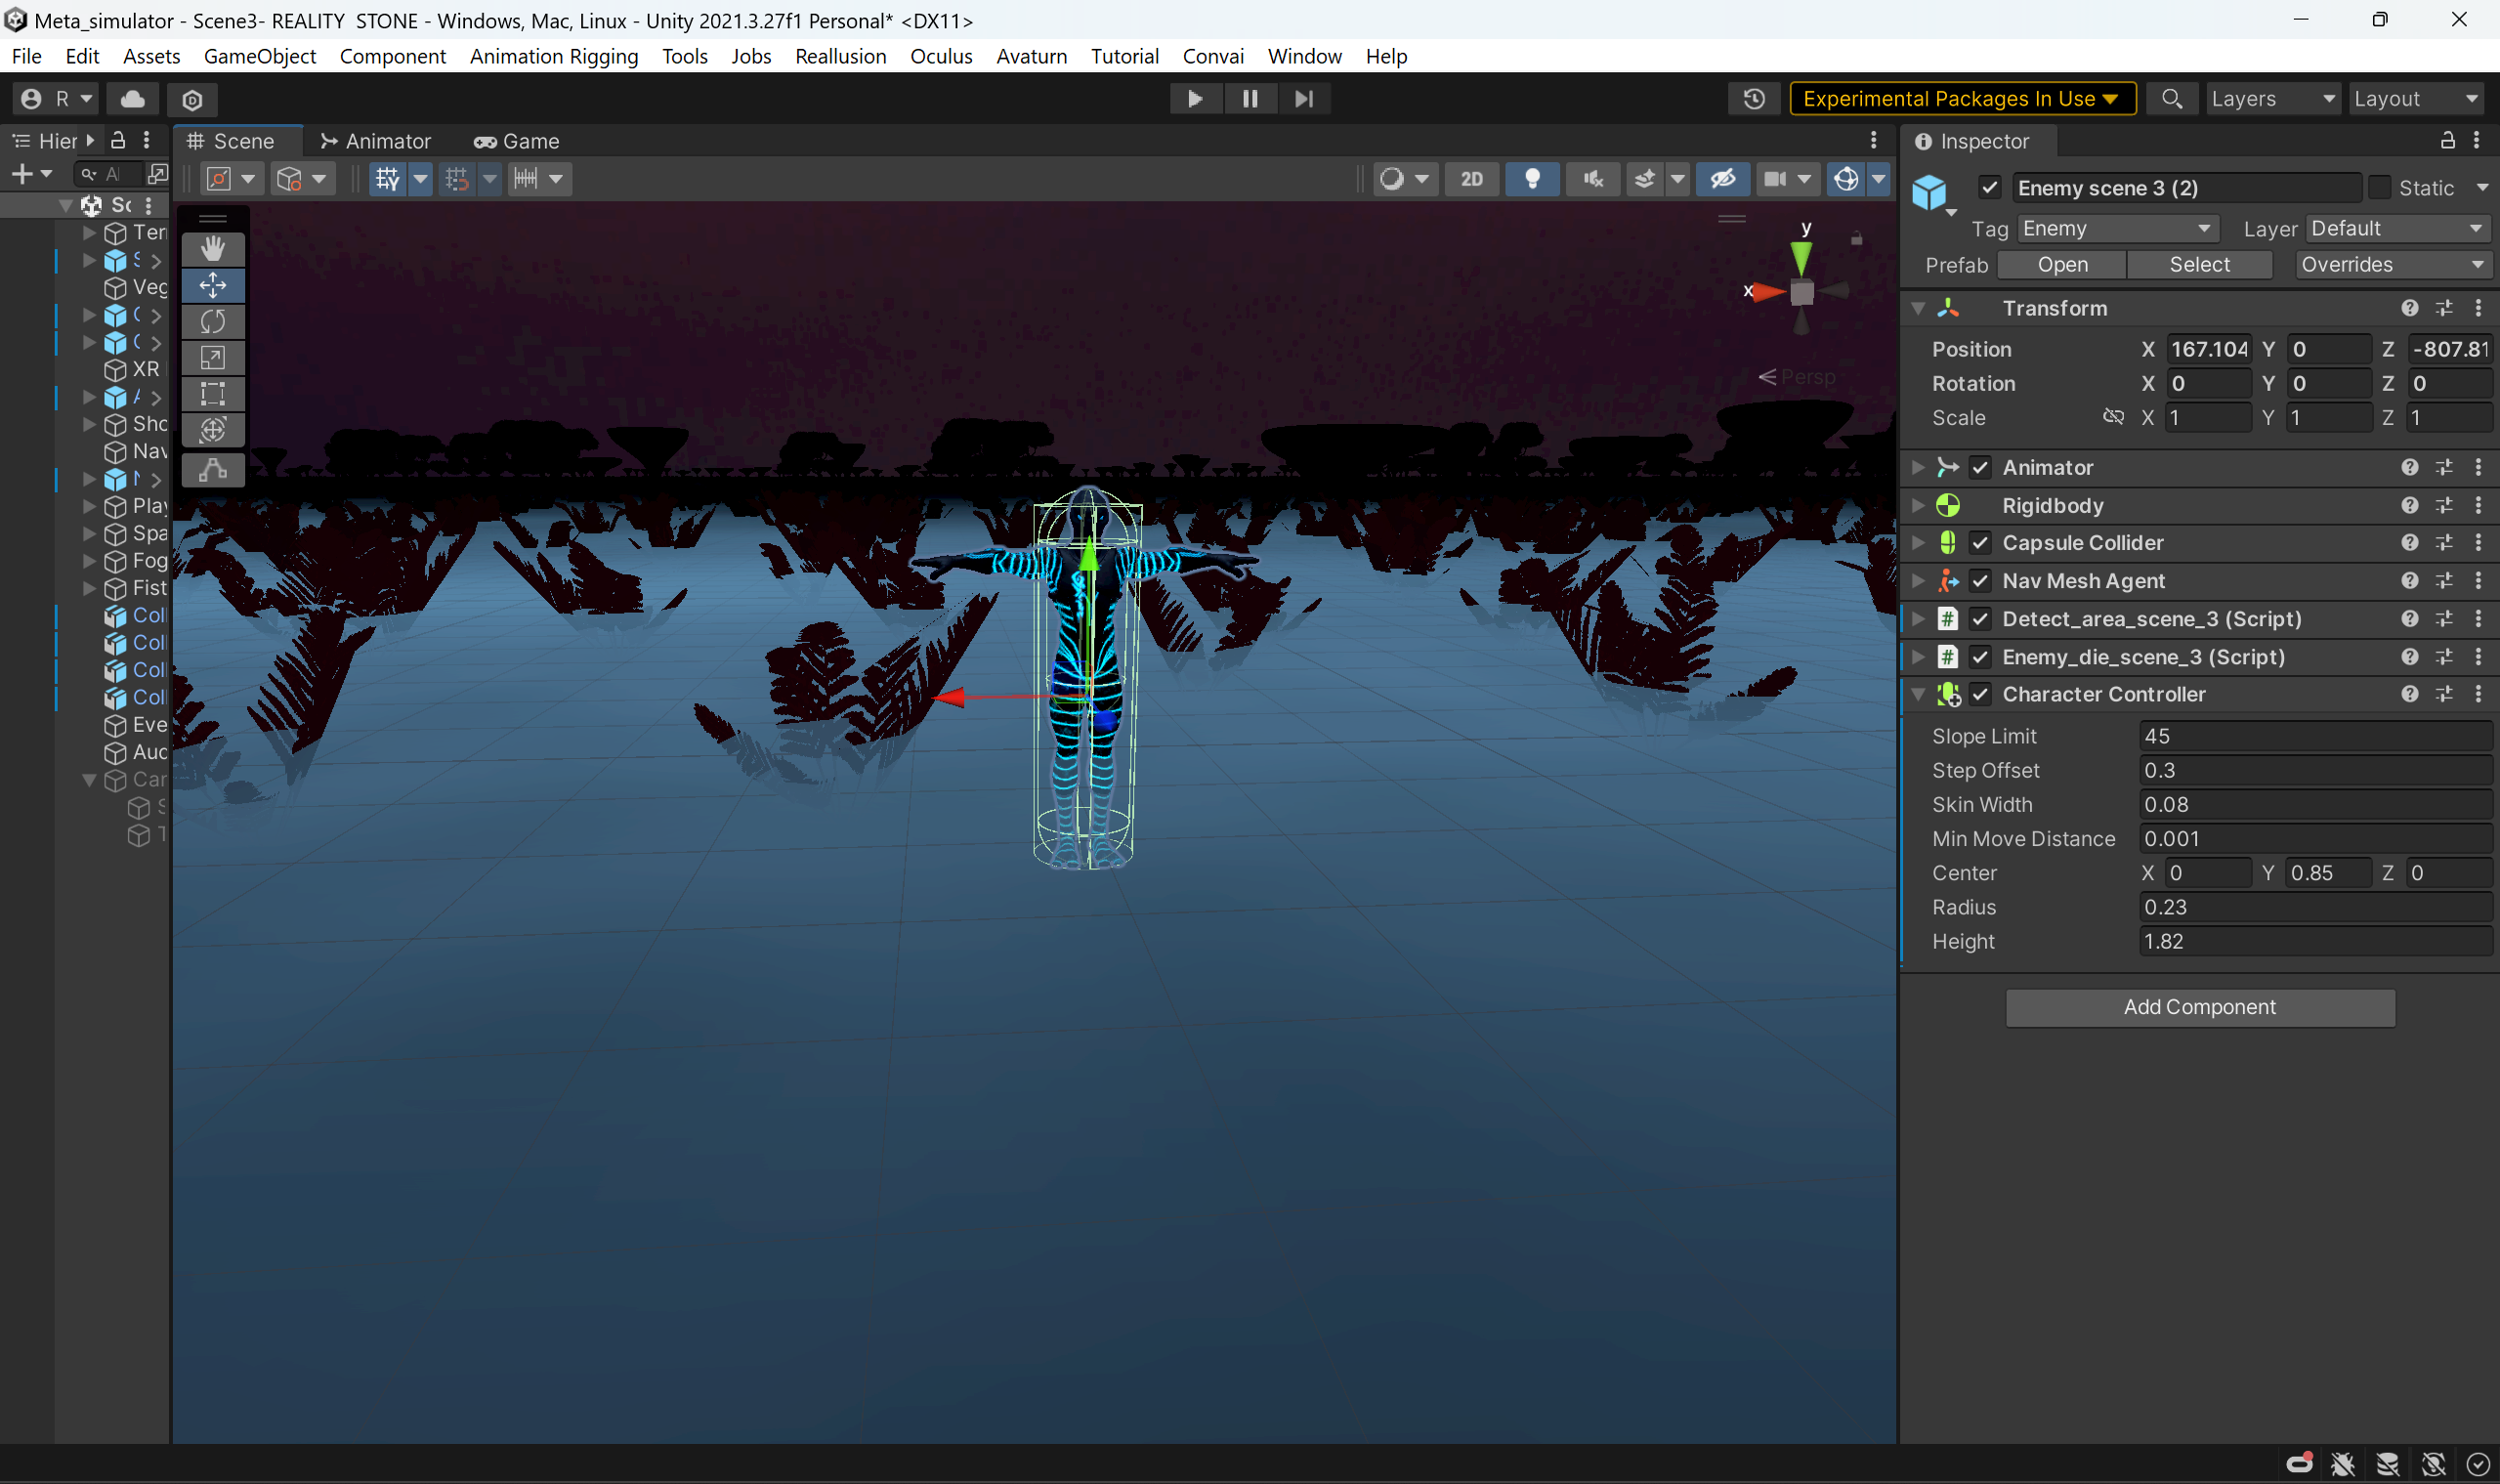The height and width of the screenshot is (1484, 2500).
Task: Select the Scale tool
Action: point(213,357)
